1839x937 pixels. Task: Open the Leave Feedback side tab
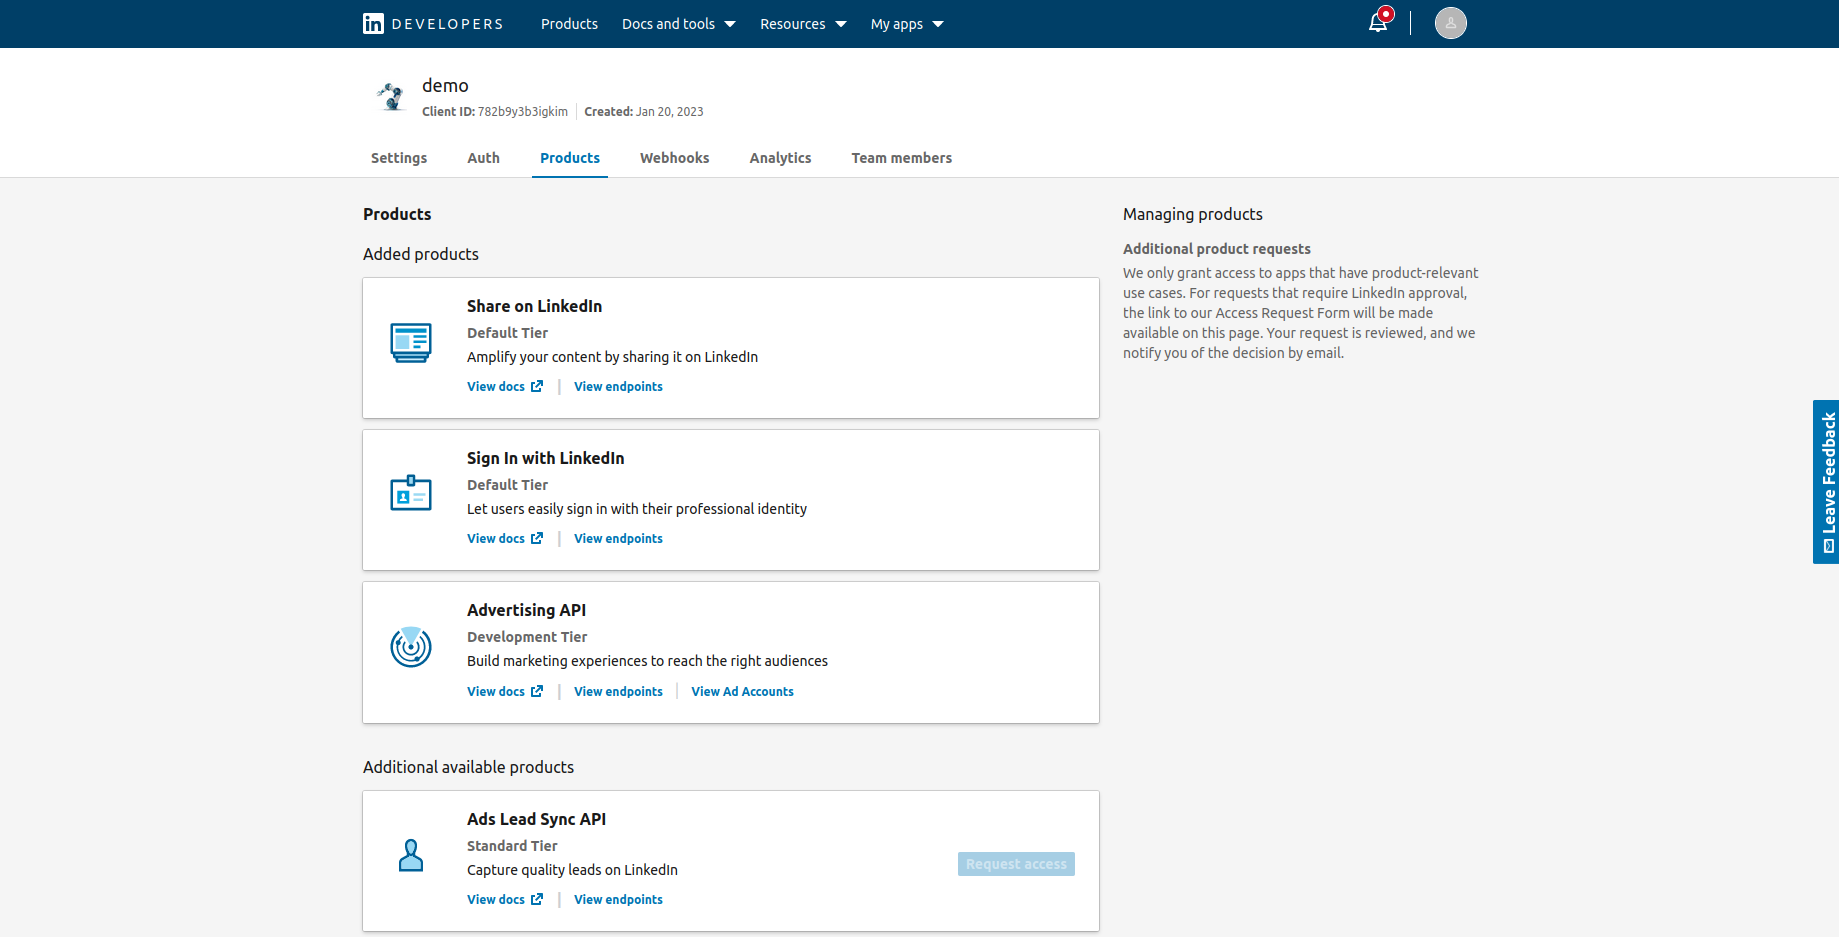coord(1826,482)
